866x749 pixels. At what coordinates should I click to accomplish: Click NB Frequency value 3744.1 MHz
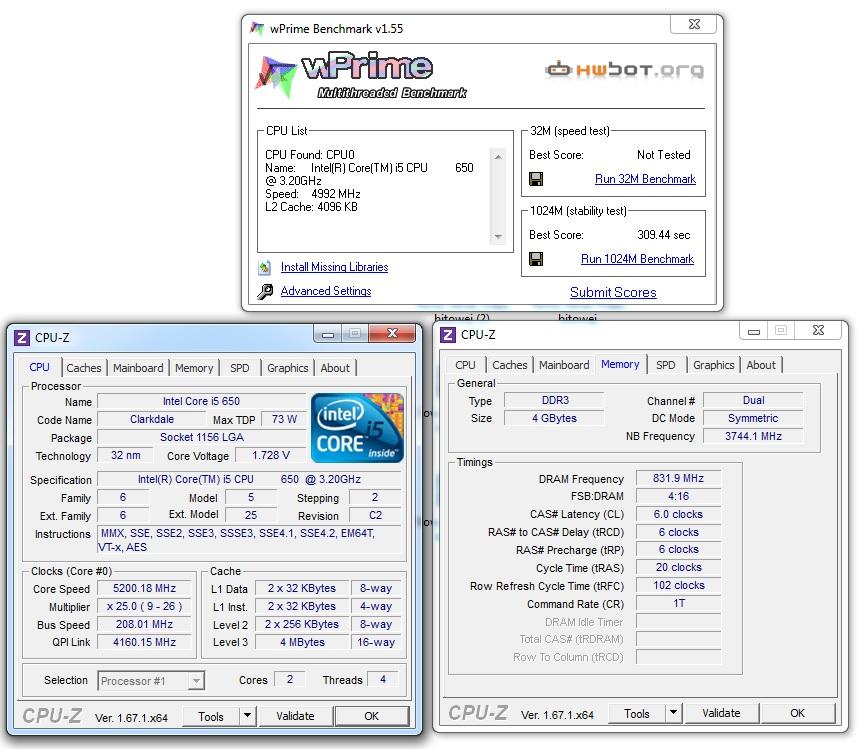tap(753, 436)
